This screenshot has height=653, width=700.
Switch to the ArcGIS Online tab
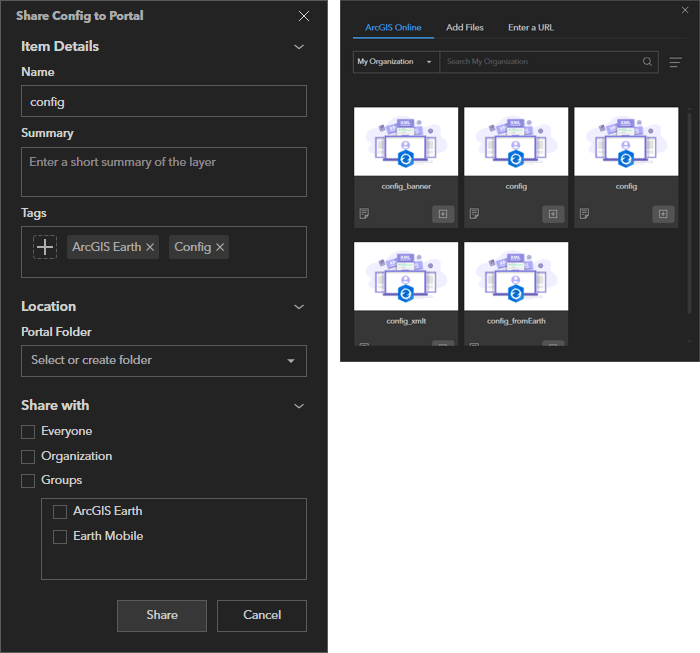click(x=393, y=28)
